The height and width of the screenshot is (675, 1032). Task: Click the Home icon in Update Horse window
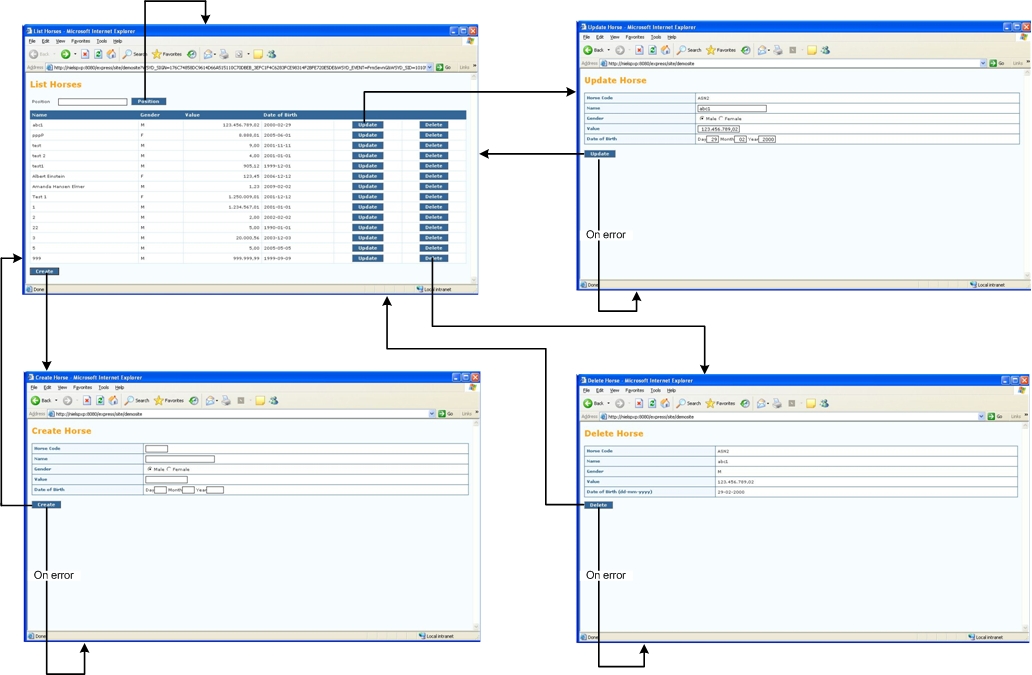coord(665,50)
